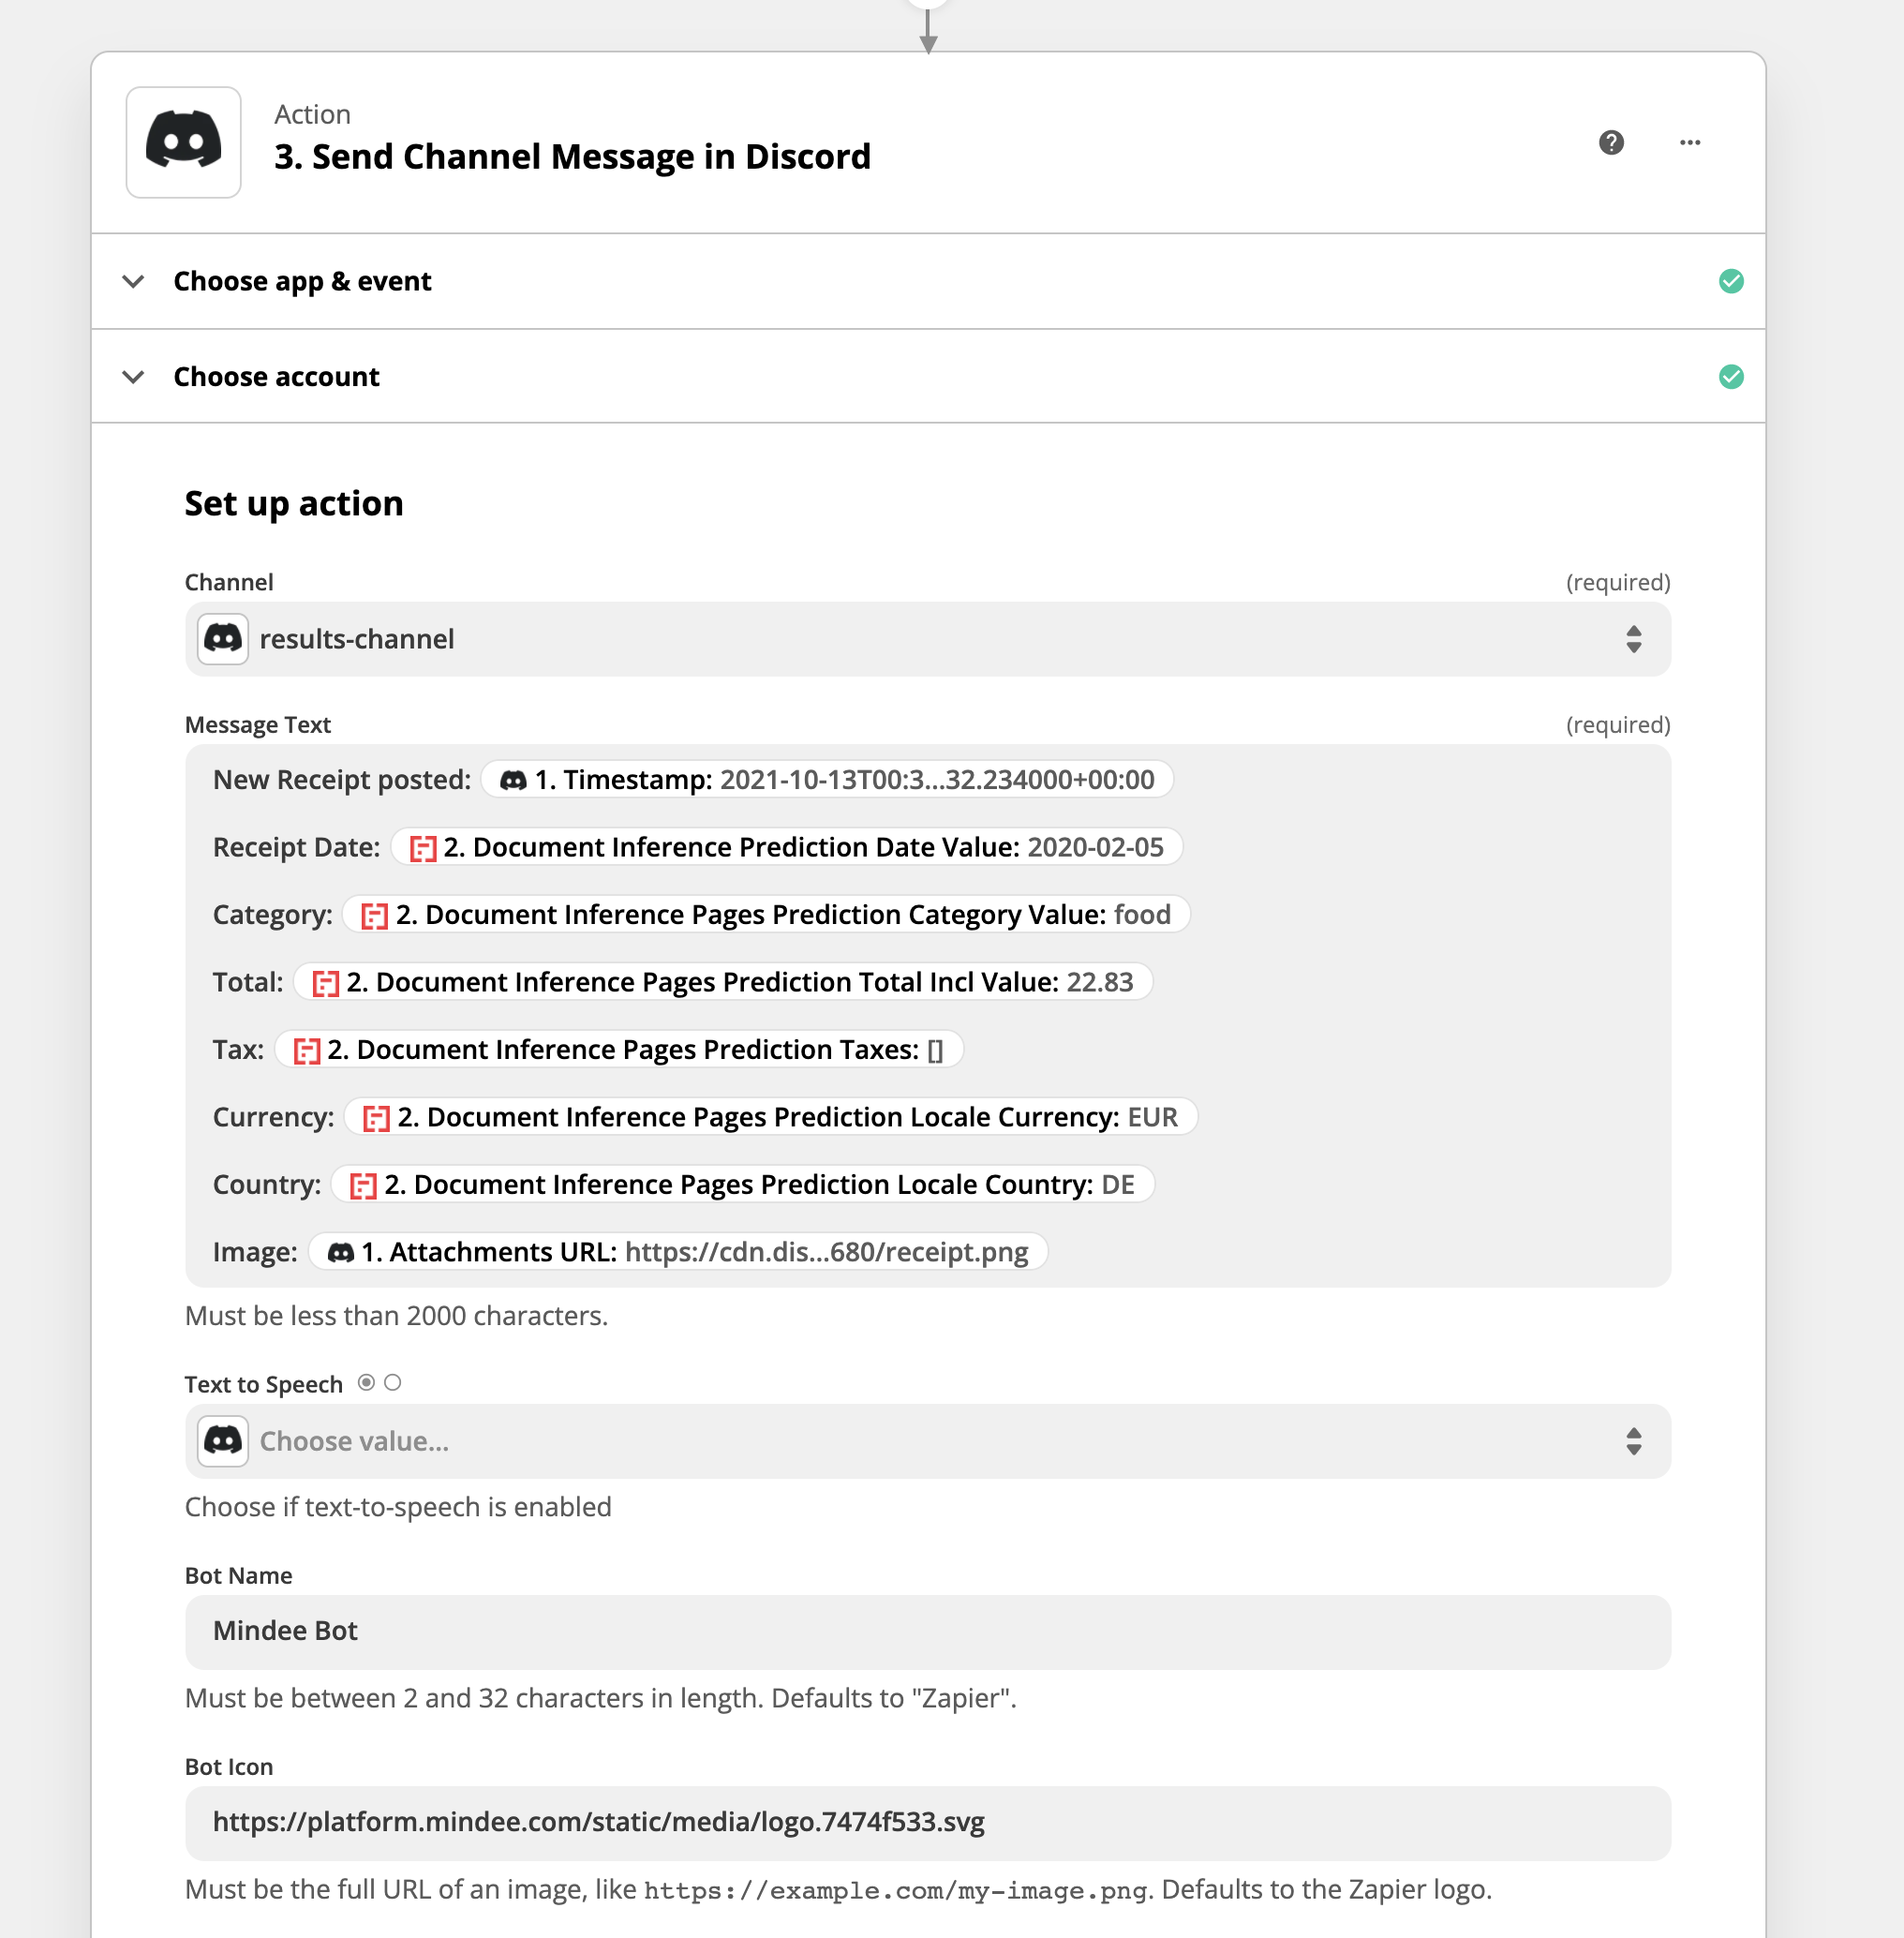Click 'Choose if text-to-speech is enabled' hint
This screenshot has width=1904, height=1938.
tap(398, 1506)
